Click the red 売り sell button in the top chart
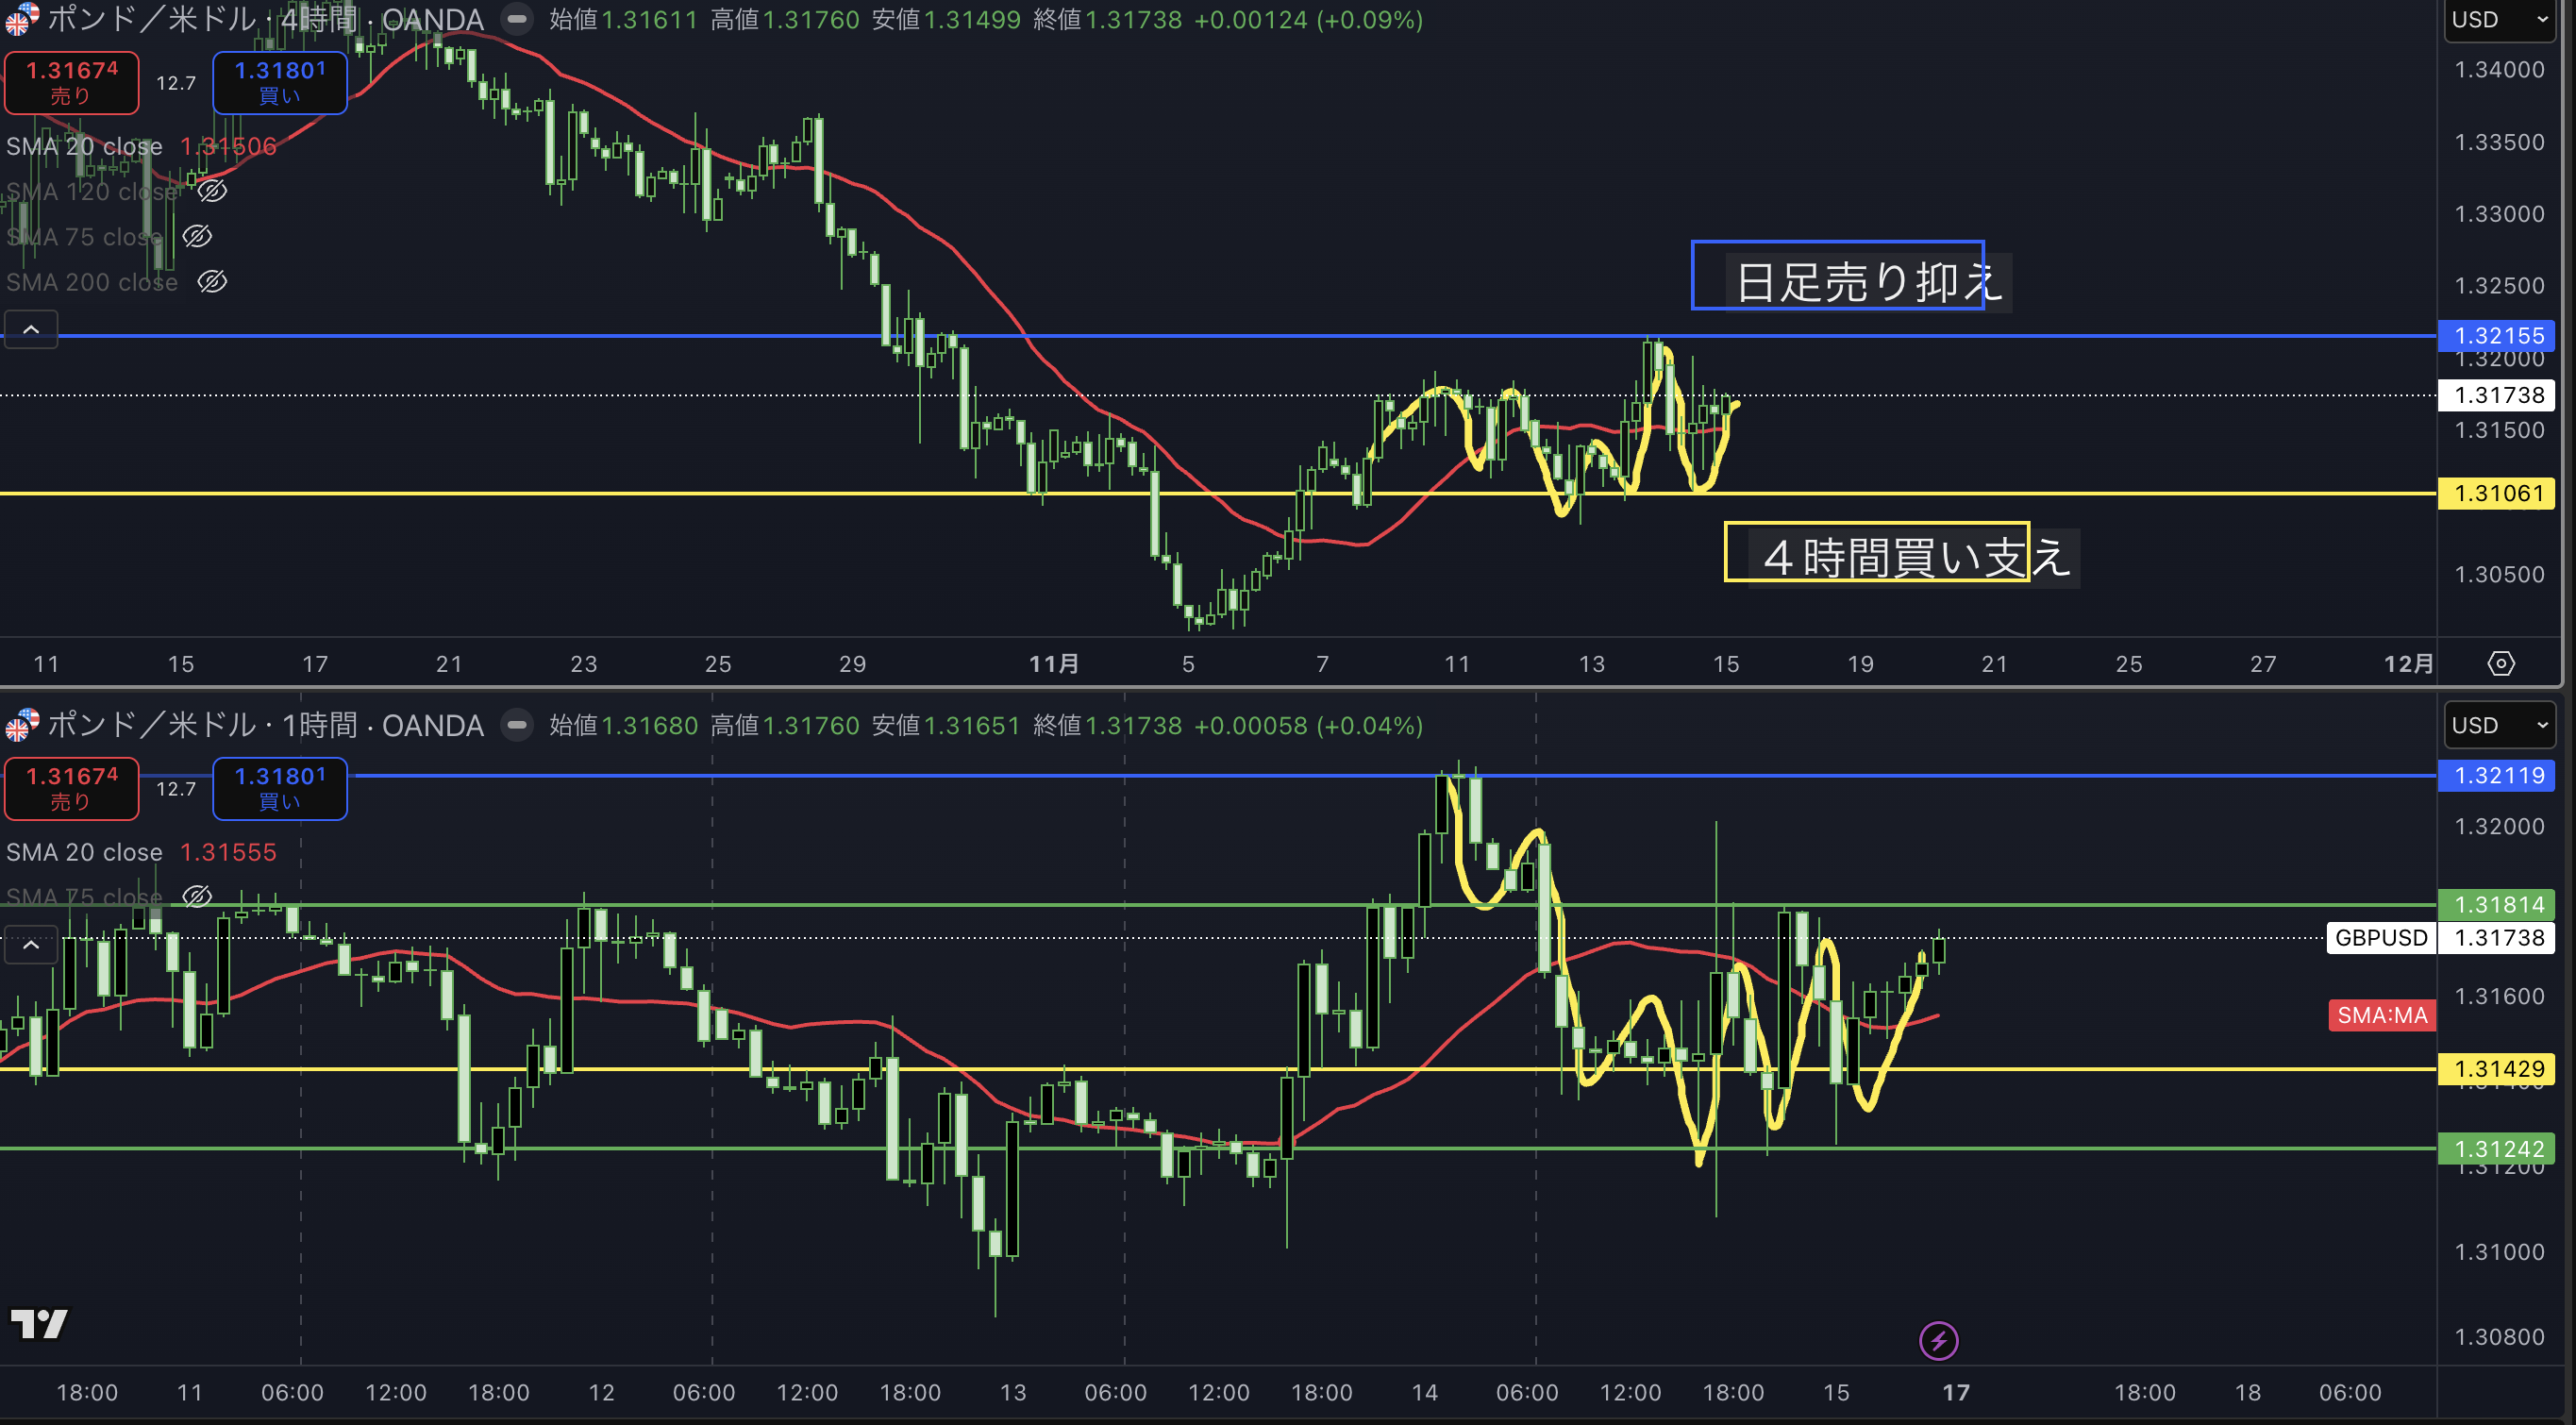Viewport: 2576px width, 1425px height. [71, 82]
